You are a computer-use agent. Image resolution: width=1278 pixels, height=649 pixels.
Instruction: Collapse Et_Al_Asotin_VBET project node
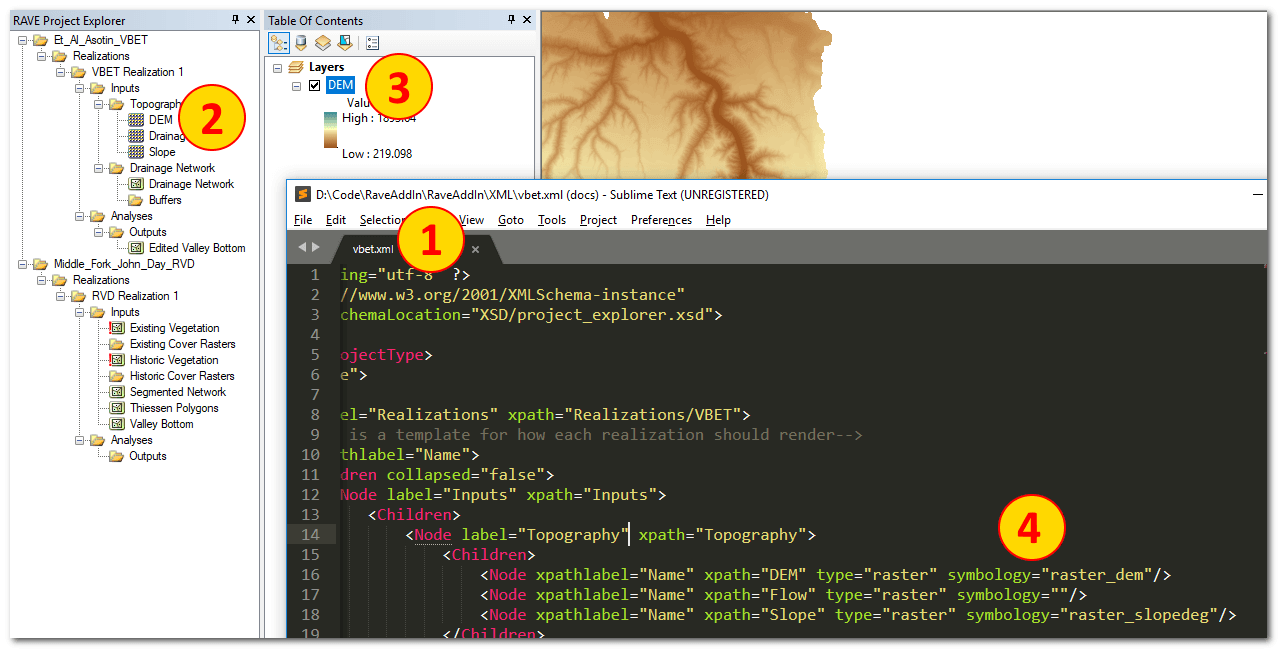(x=22, y=40)
